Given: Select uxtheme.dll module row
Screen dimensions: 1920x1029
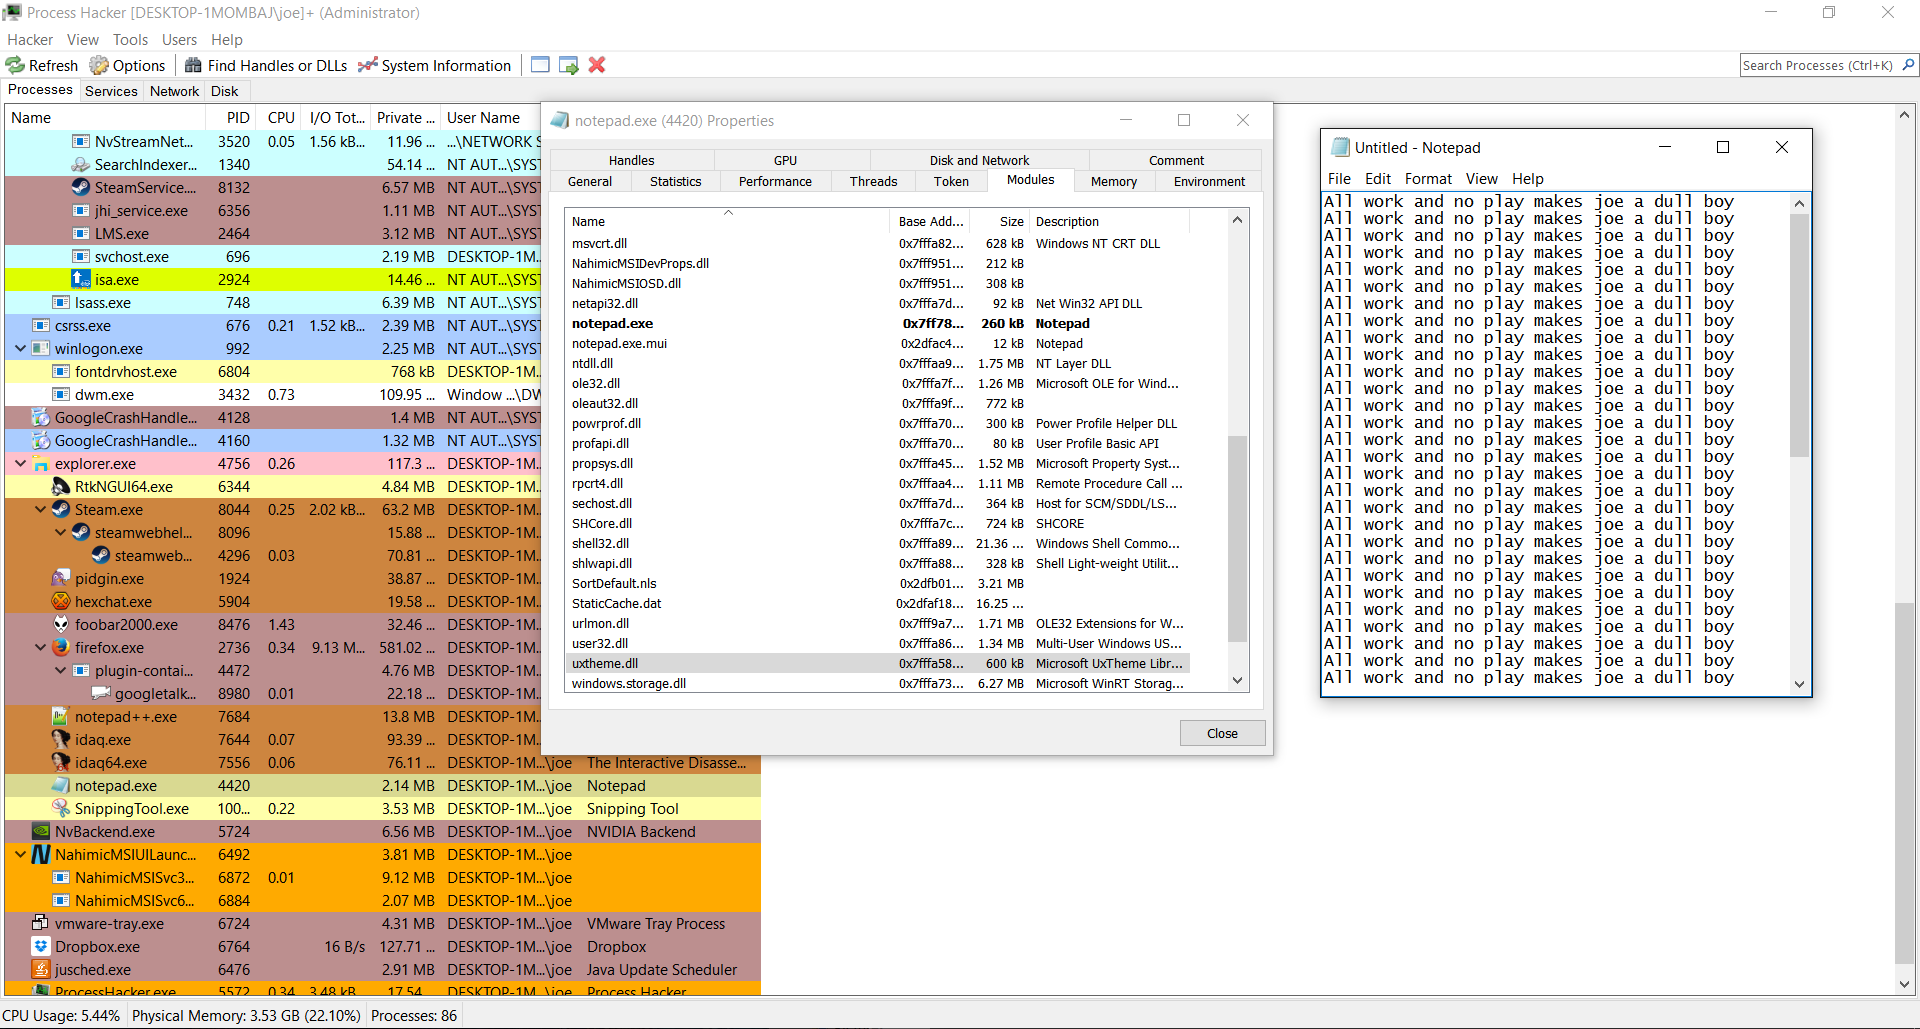Looking at the screenshot, I should [877, 663].
